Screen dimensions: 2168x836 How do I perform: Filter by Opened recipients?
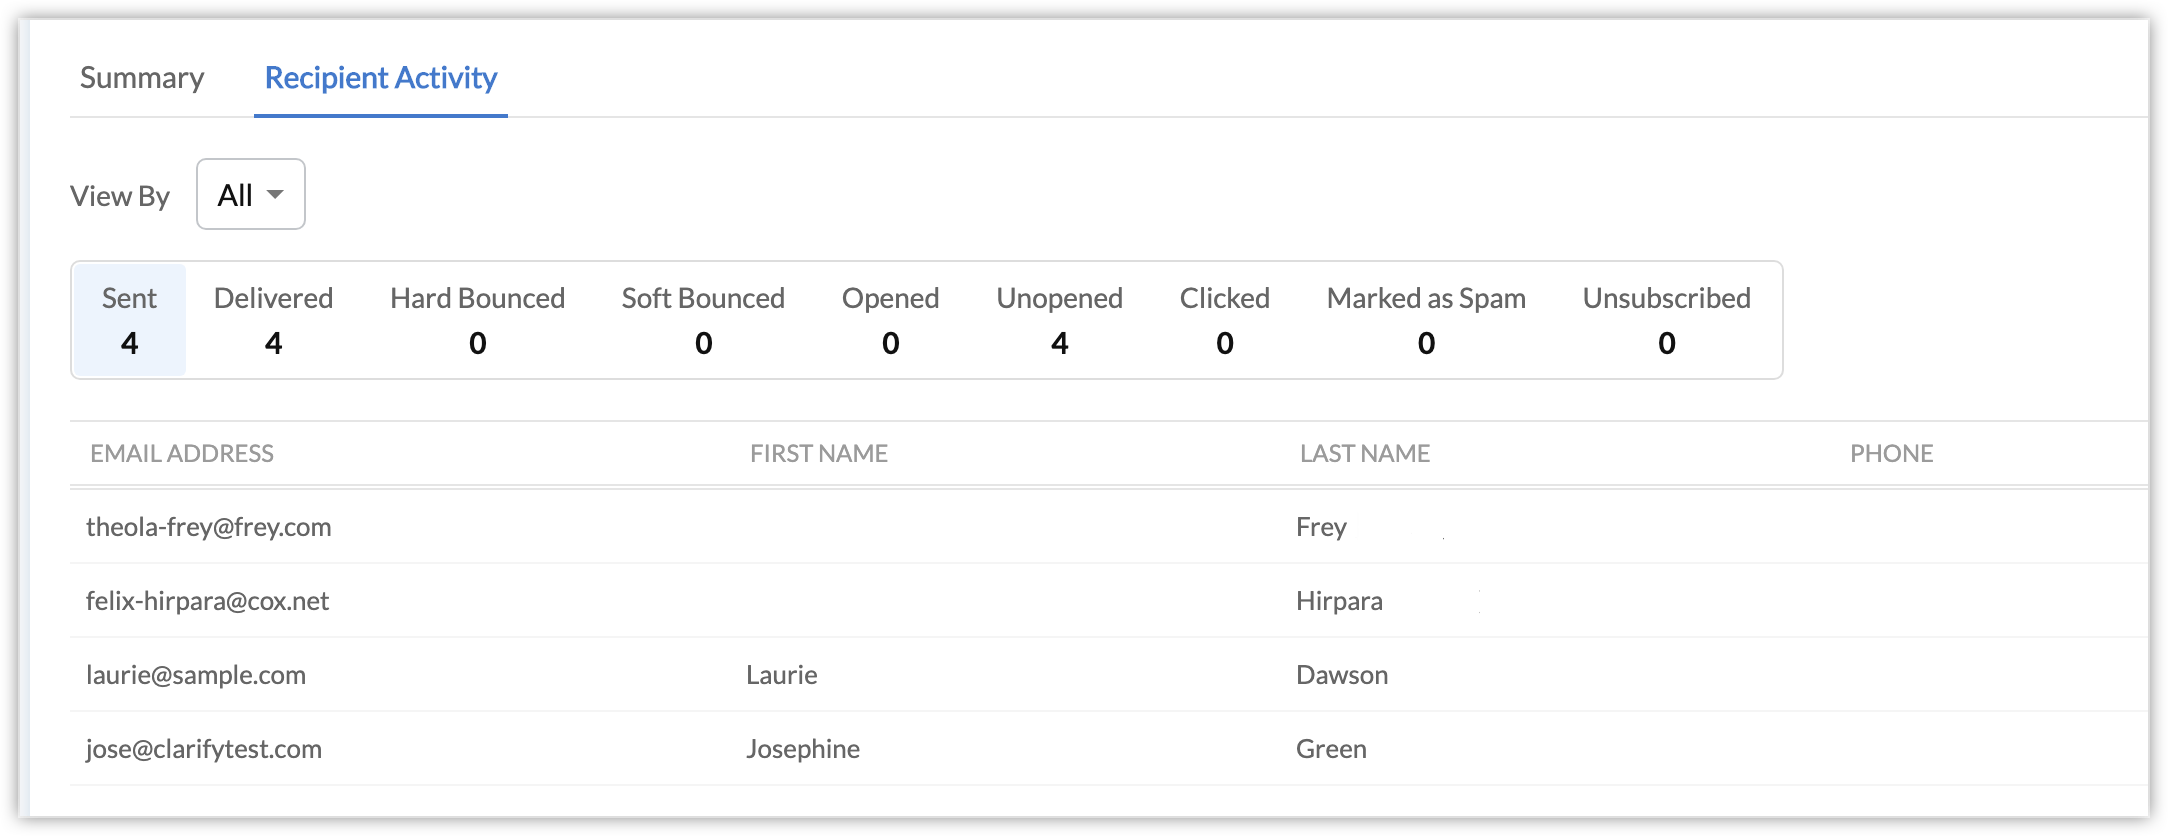[x=890, y=320]
